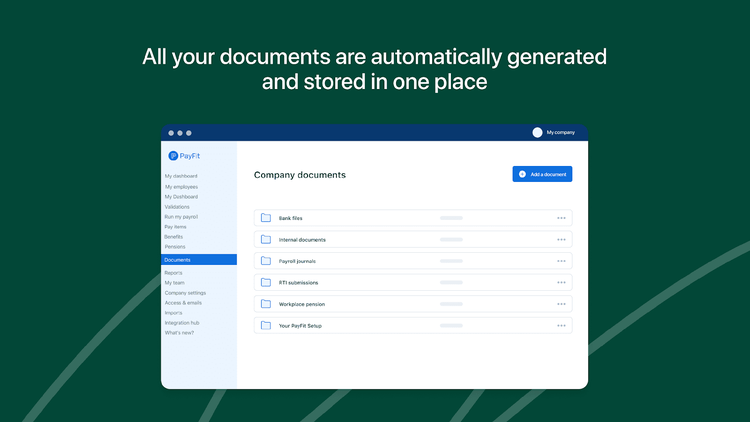This screenshot has width=750, height=422.
Task: Open Benefits in sidebar
Action: tap(174, 237)
